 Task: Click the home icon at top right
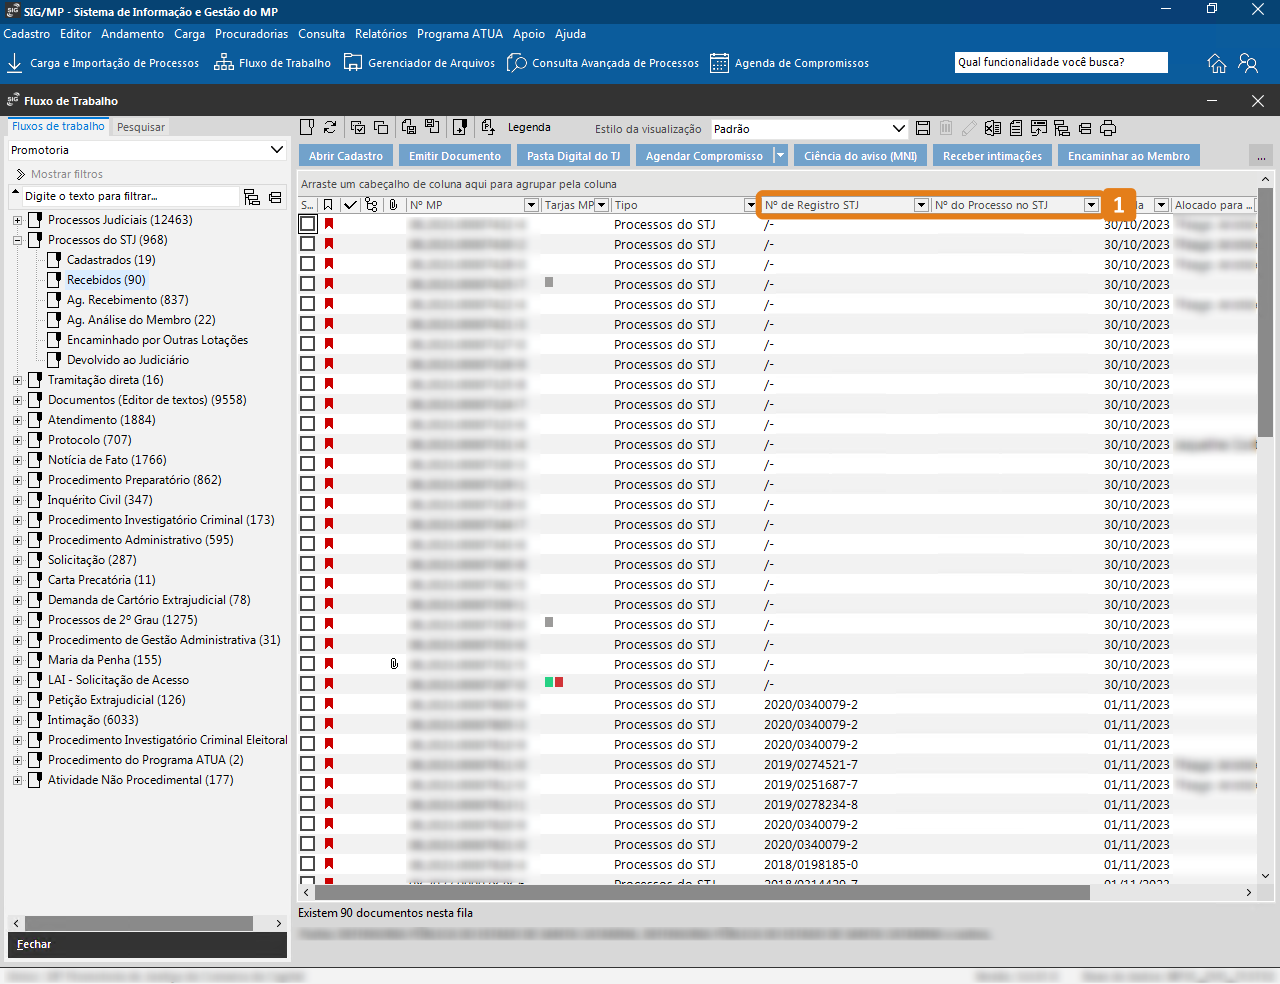click(x=1217, y=63)
